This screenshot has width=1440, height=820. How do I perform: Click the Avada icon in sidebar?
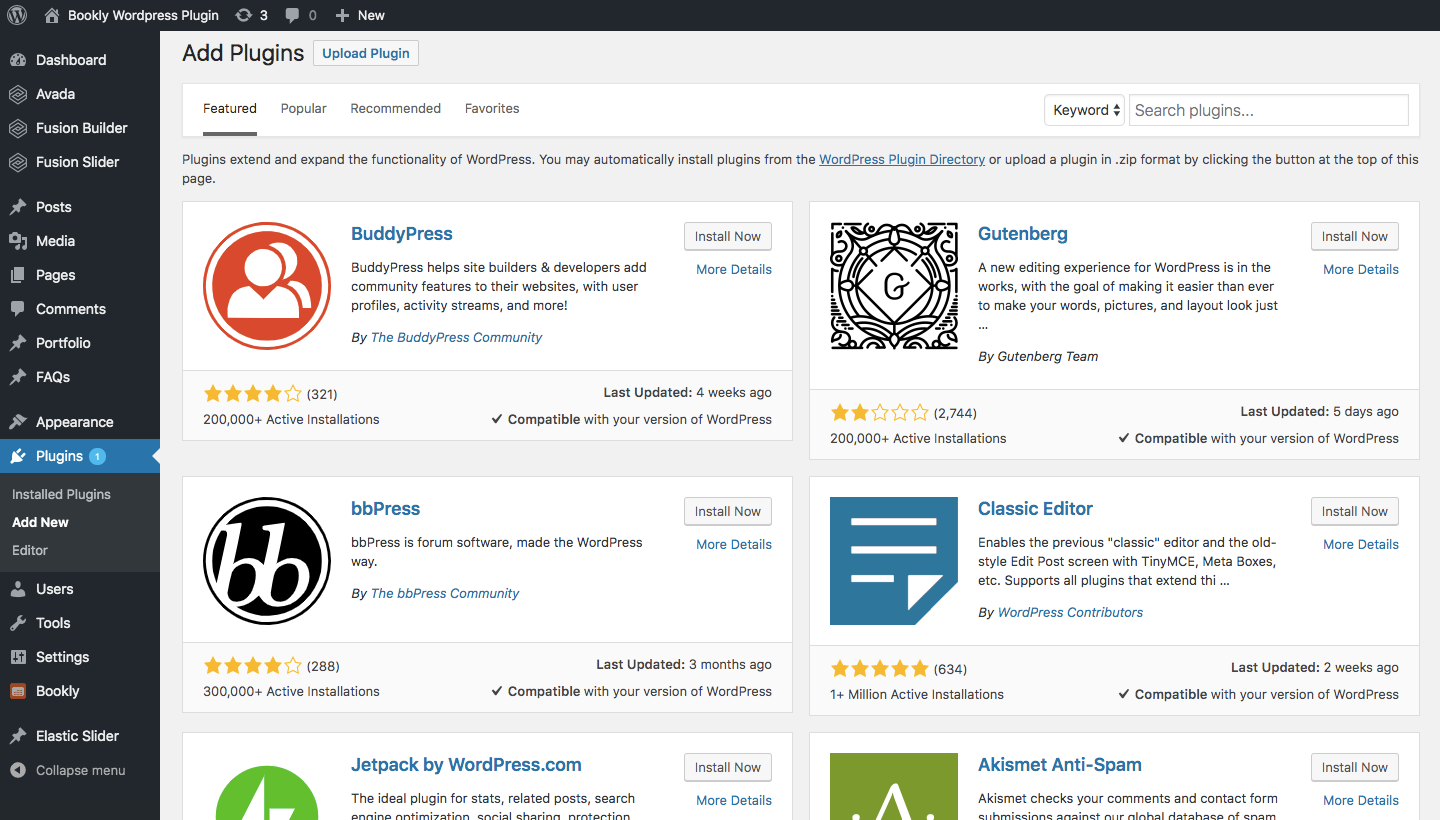coord(18,94)
